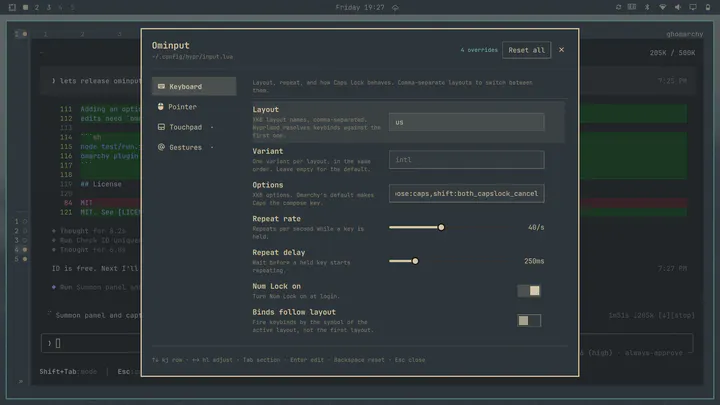The image size is (720, 405).
Task: Focus the Variant input field with intl placeholder
Action: pos(467,160)
